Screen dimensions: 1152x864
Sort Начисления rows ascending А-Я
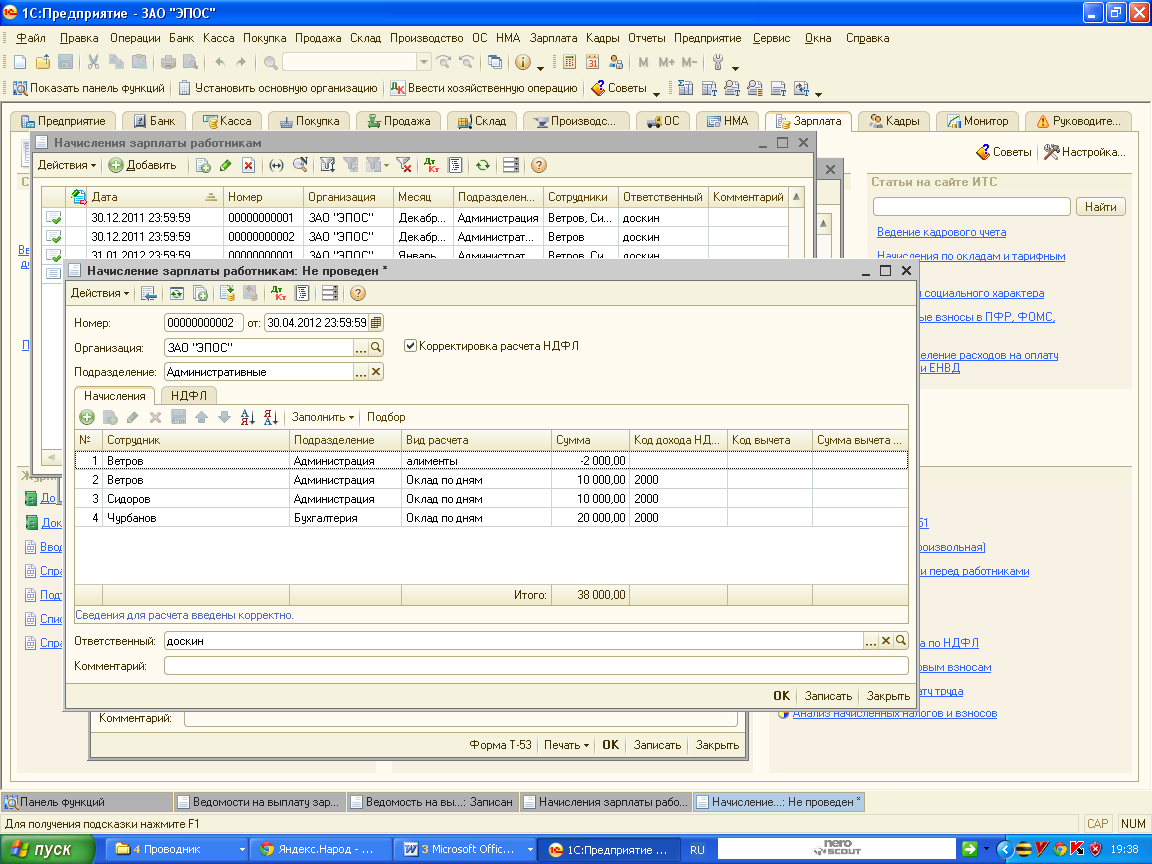coord(248,417)
